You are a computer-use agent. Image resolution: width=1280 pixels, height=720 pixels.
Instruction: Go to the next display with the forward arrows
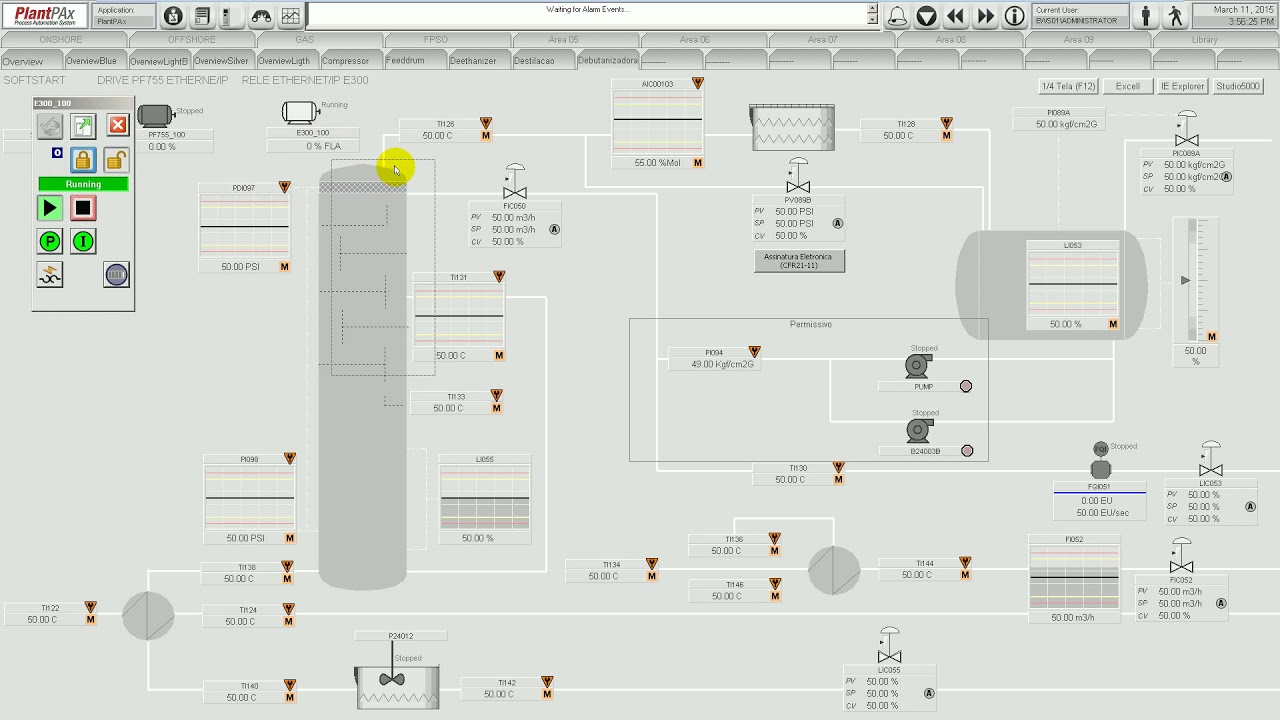tap(985, 16)
